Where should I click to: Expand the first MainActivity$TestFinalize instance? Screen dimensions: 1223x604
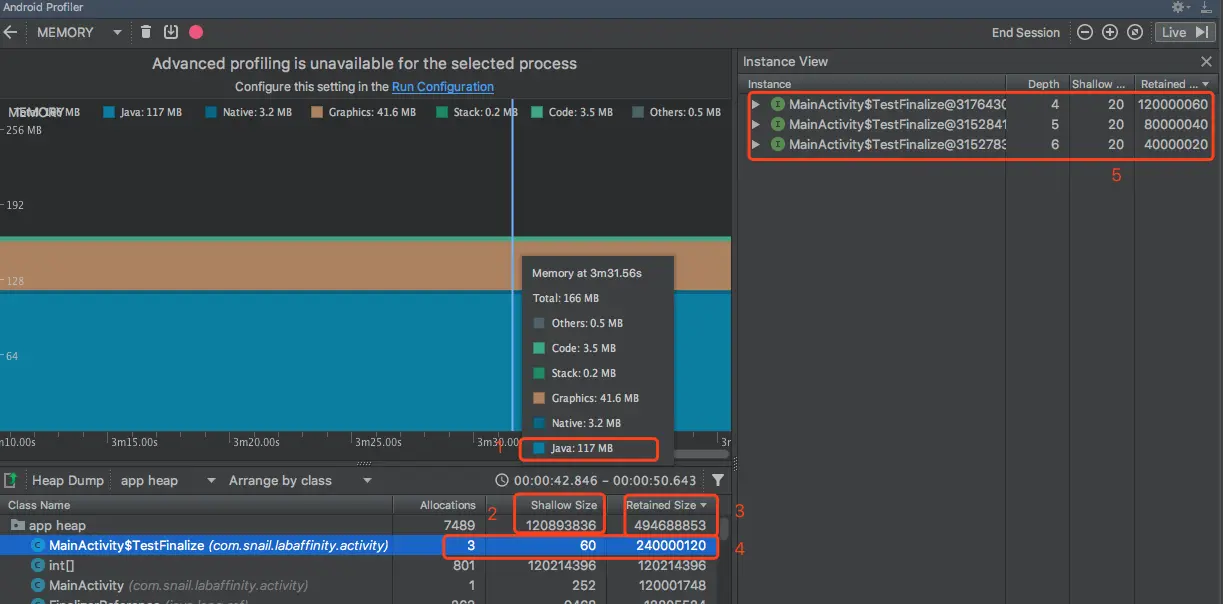[755, 104]
